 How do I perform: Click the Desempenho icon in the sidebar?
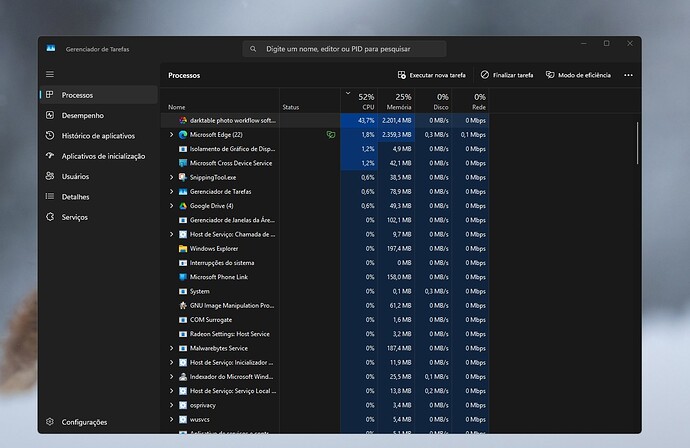(x=51, y=115)
